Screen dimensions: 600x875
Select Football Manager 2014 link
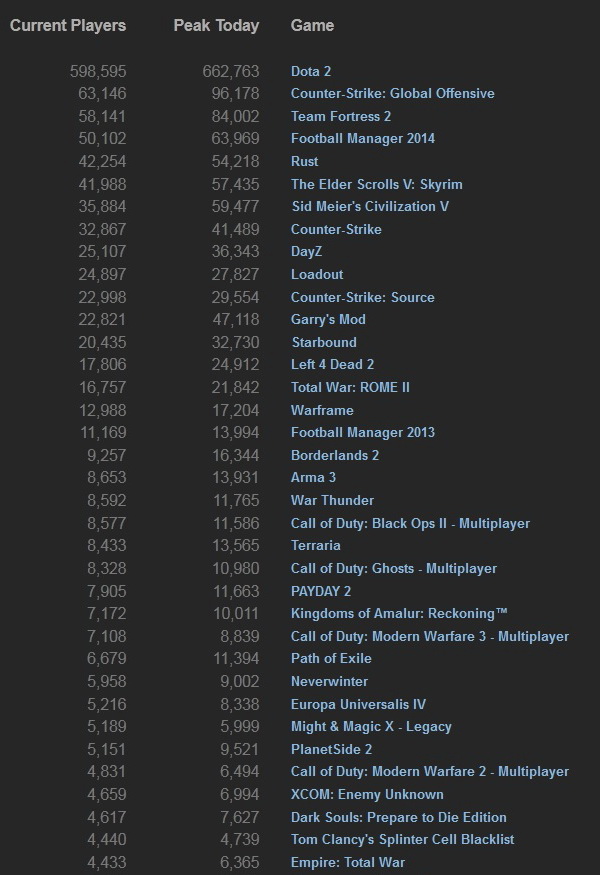362,138
